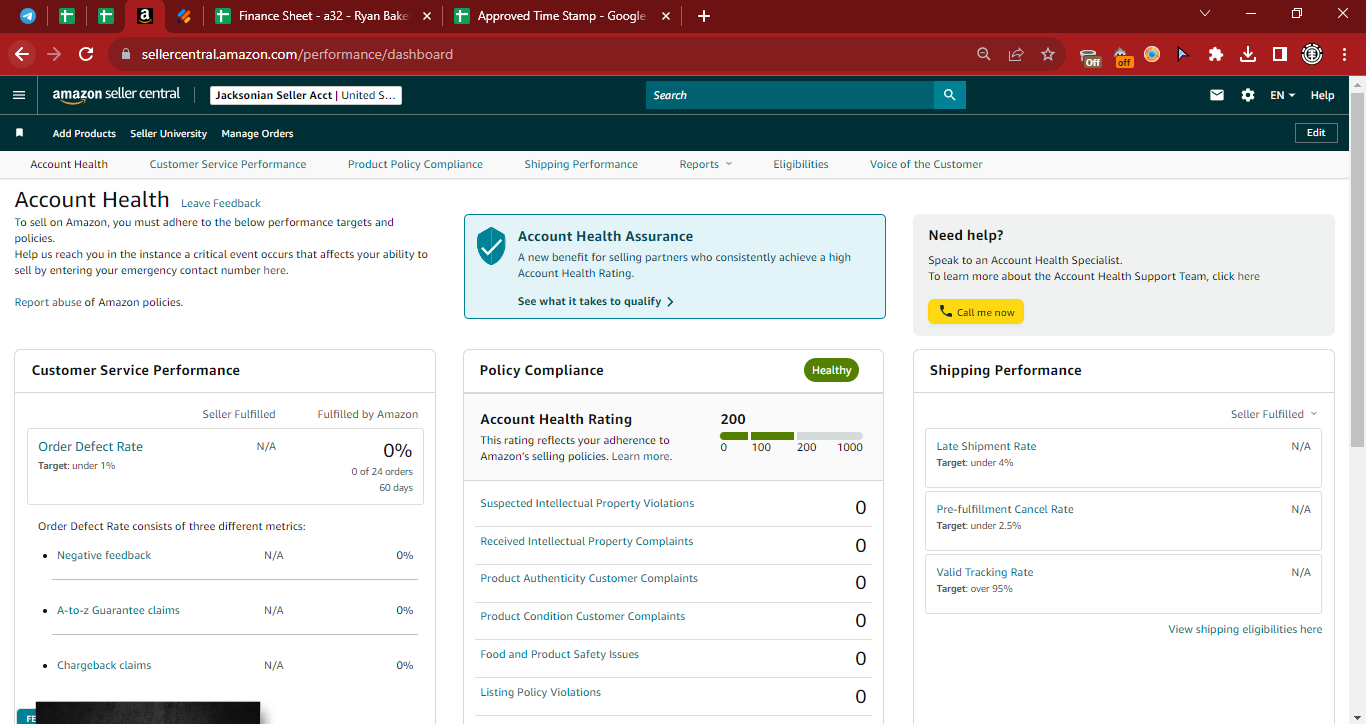Screen dimensions: 1366x724
Task: Open the tab search chevron in title bar
Action: [x=1205, y=13]
